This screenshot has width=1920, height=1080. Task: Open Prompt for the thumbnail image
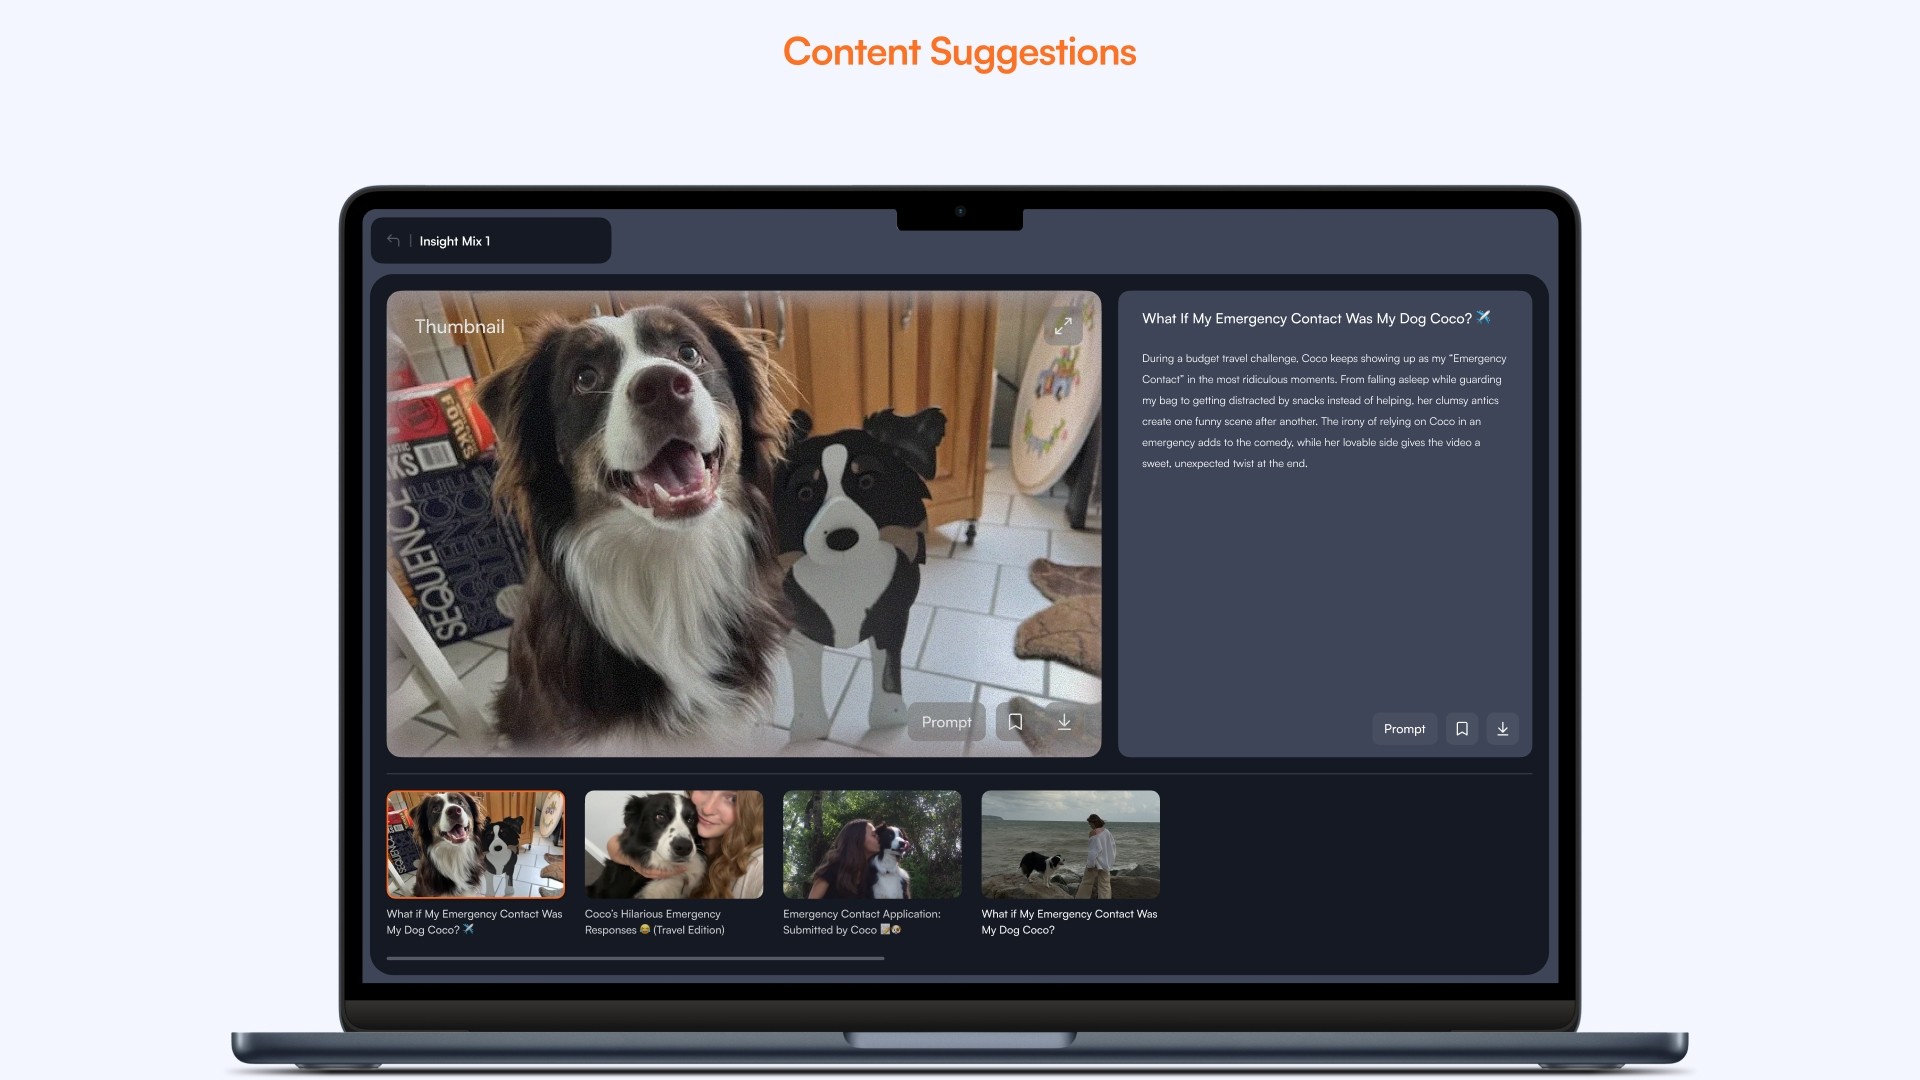946,722
